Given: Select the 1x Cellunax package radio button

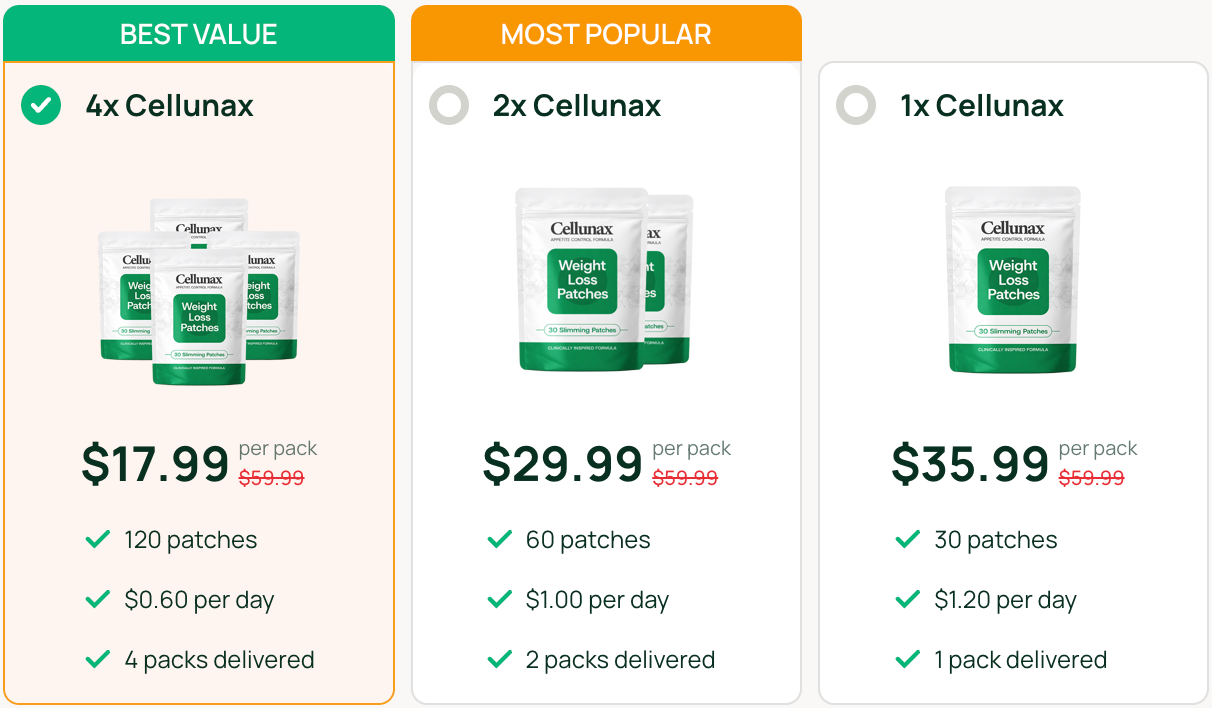Looking at the screenshot, I should [x=856, y=106].
